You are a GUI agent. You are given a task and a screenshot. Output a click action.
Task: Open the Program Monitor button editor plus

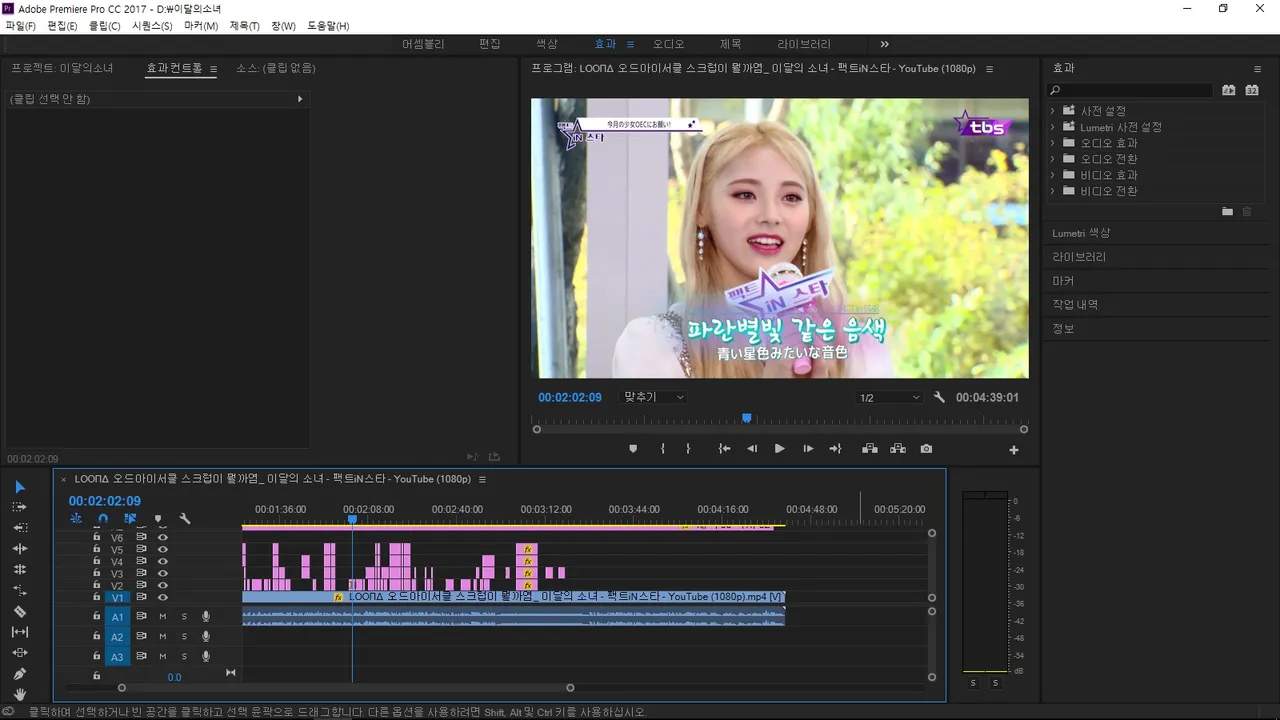(1014, 450)
